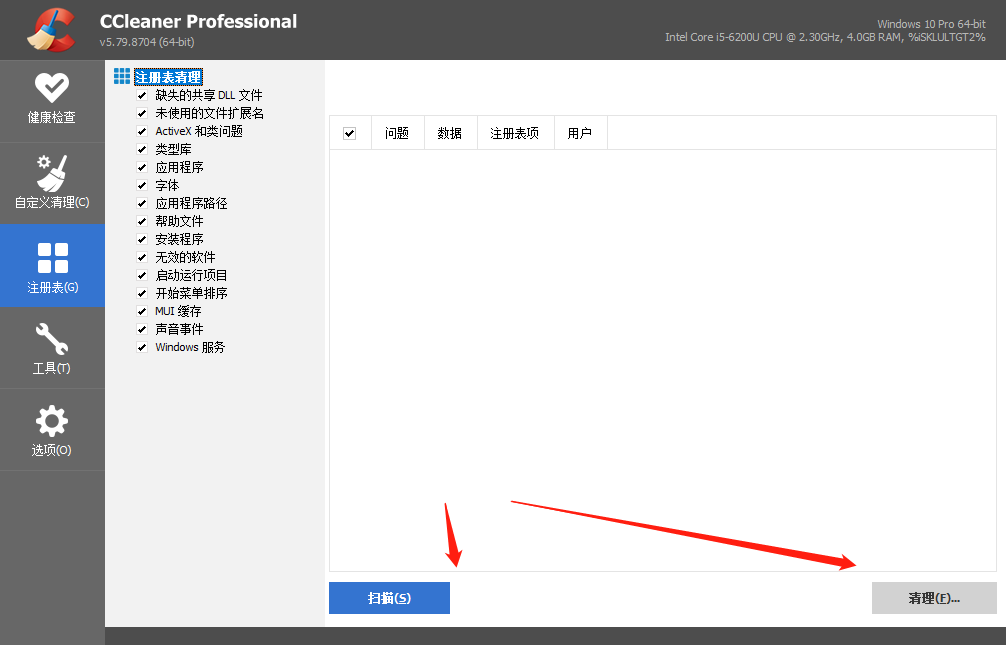Sort results by 问题 column
This screenshot has width=1006, height=645.
[397, 133]
